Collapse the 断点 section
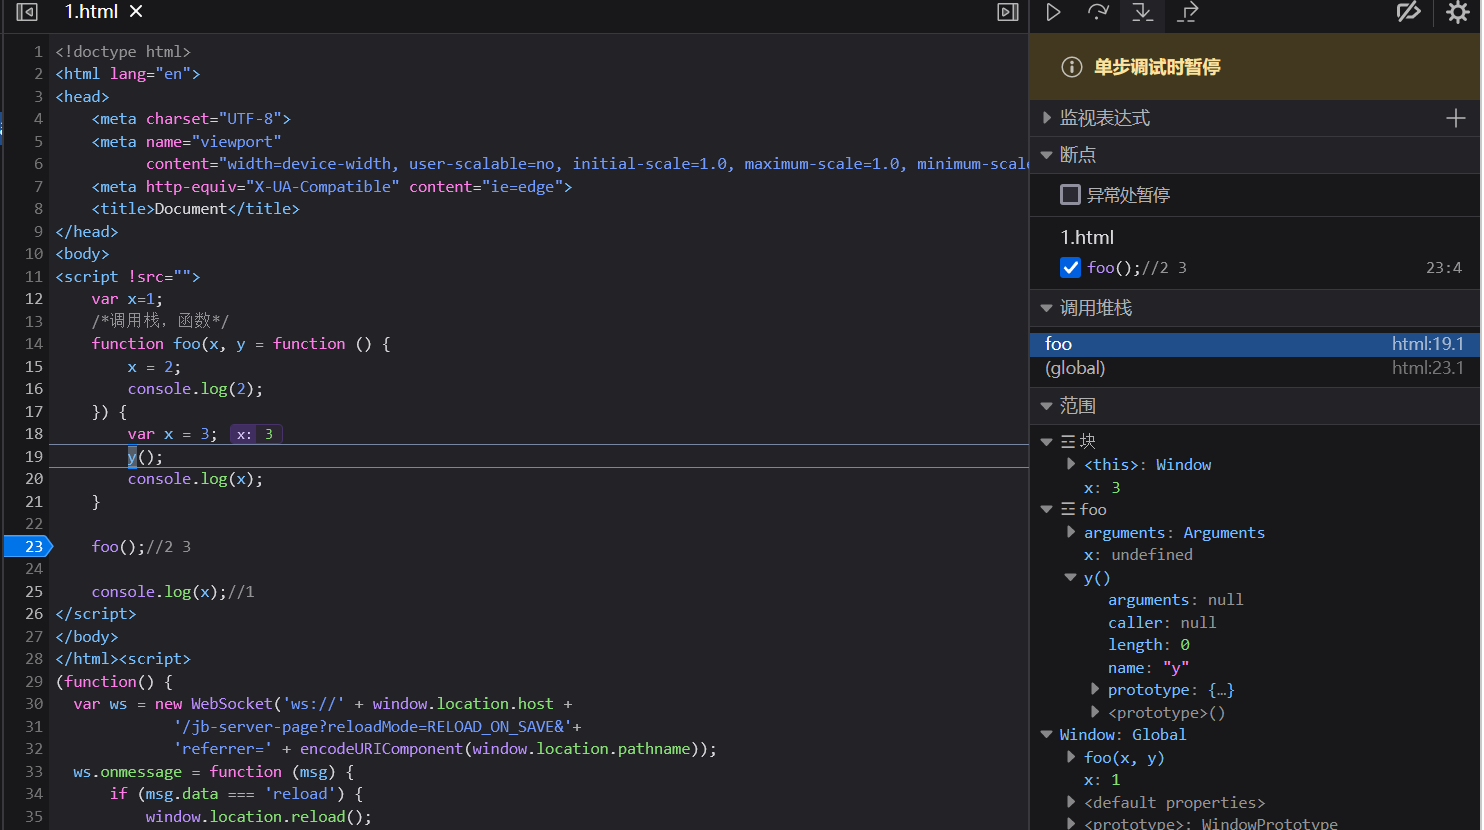This screenshot has width=1484, height=830. (x=1047, y=155)
